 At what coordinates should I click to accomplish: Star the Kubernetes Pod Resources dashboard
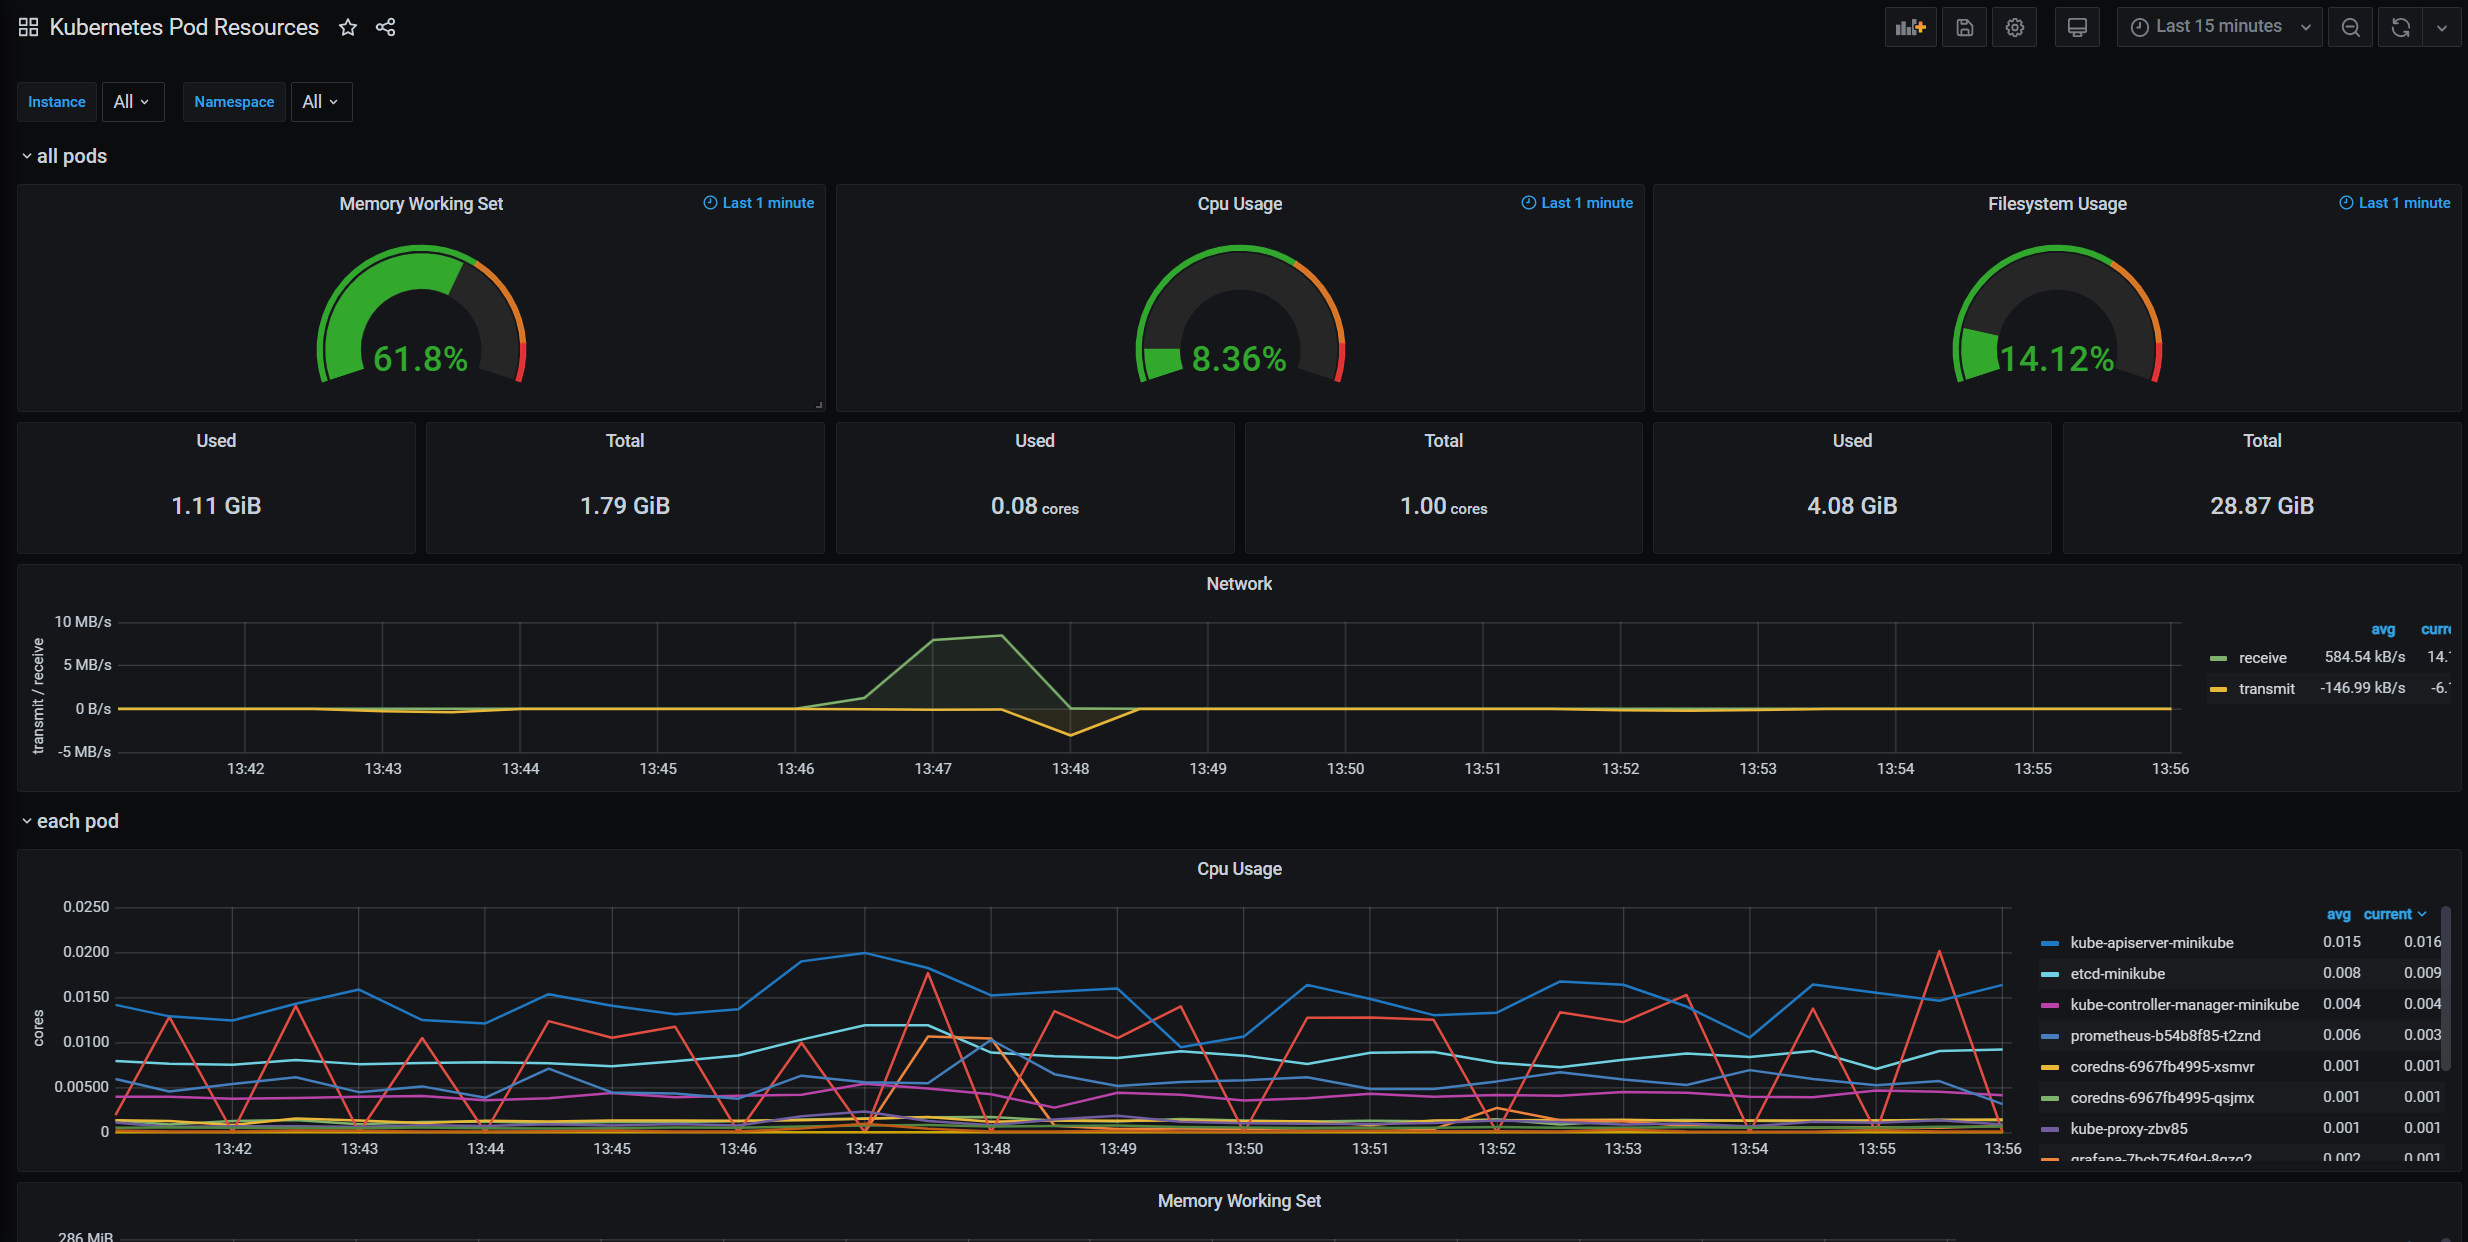(x=348, y=27)
